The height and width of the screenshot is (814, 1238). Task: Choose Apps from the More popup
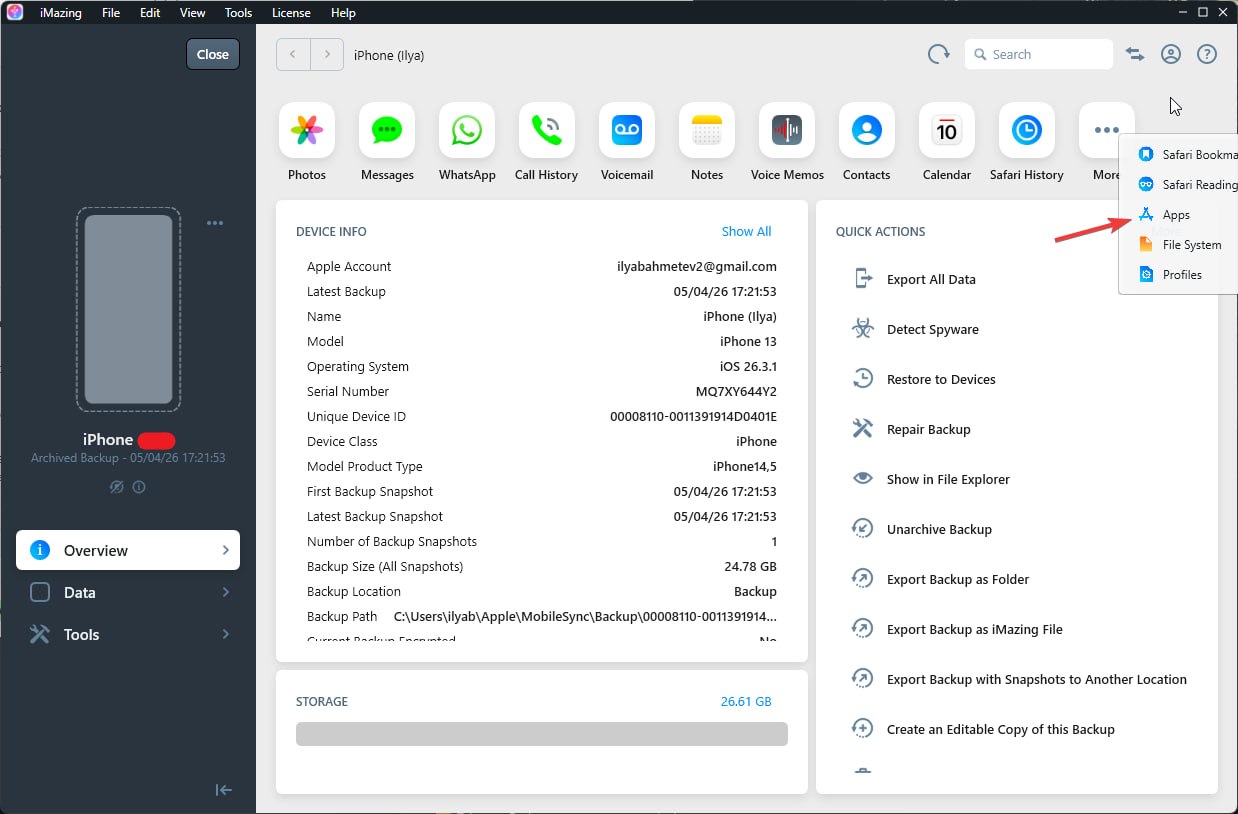pos(1179,214)
